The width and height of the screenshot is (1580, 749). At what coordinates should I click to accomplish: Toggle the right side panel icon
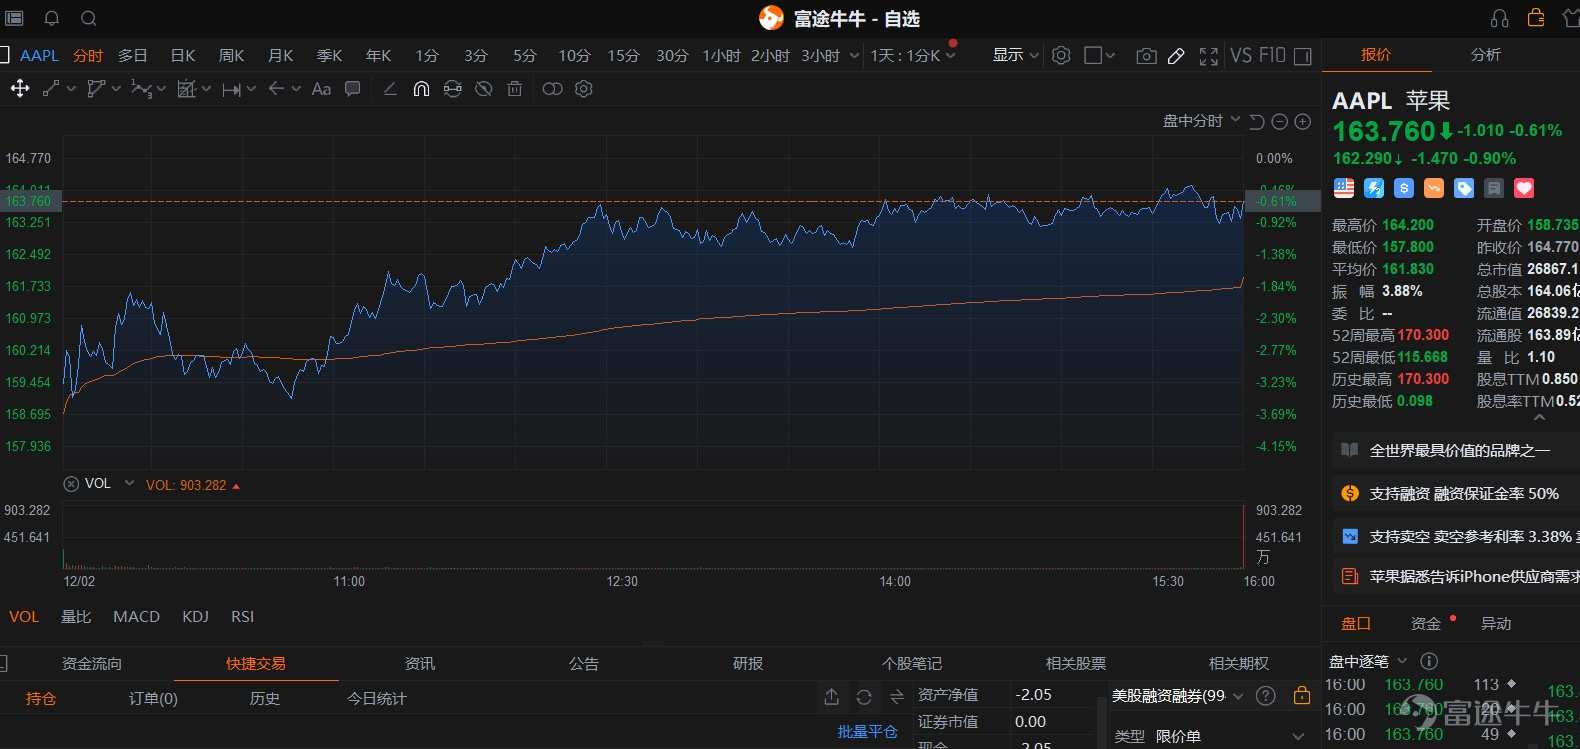[1302, 56]
